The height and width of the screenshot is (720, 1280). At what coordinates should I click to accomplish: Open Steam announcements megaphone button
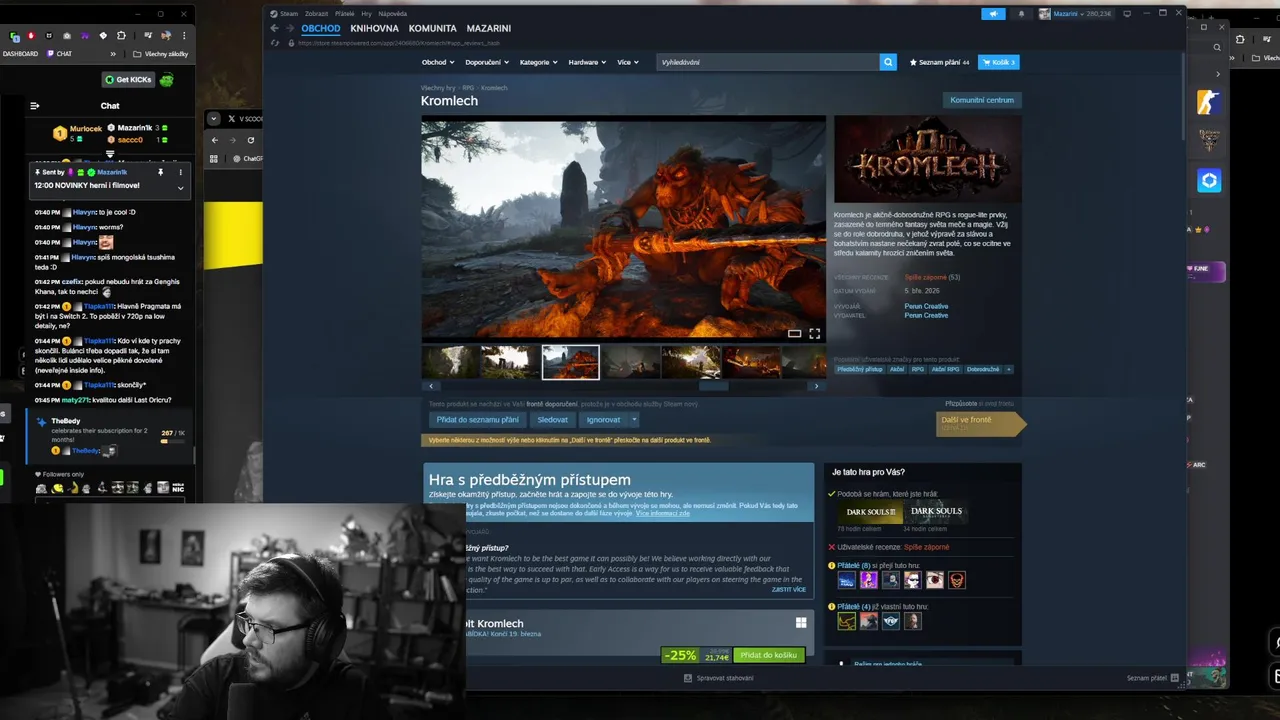click(x=993, y=14)
